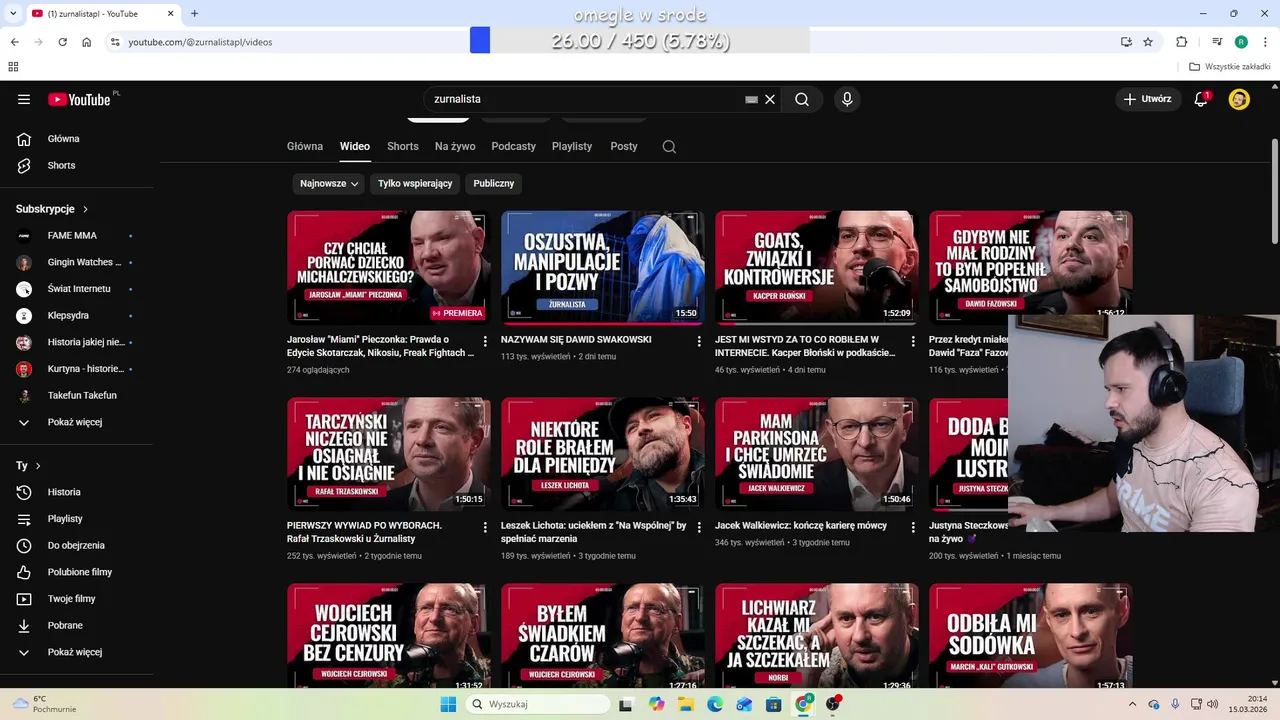The height and width of the screenshot is (720, 1280).
Task: Open more options for Pierwszy wywiad po wyborach
Action: [x=485, y=527]
